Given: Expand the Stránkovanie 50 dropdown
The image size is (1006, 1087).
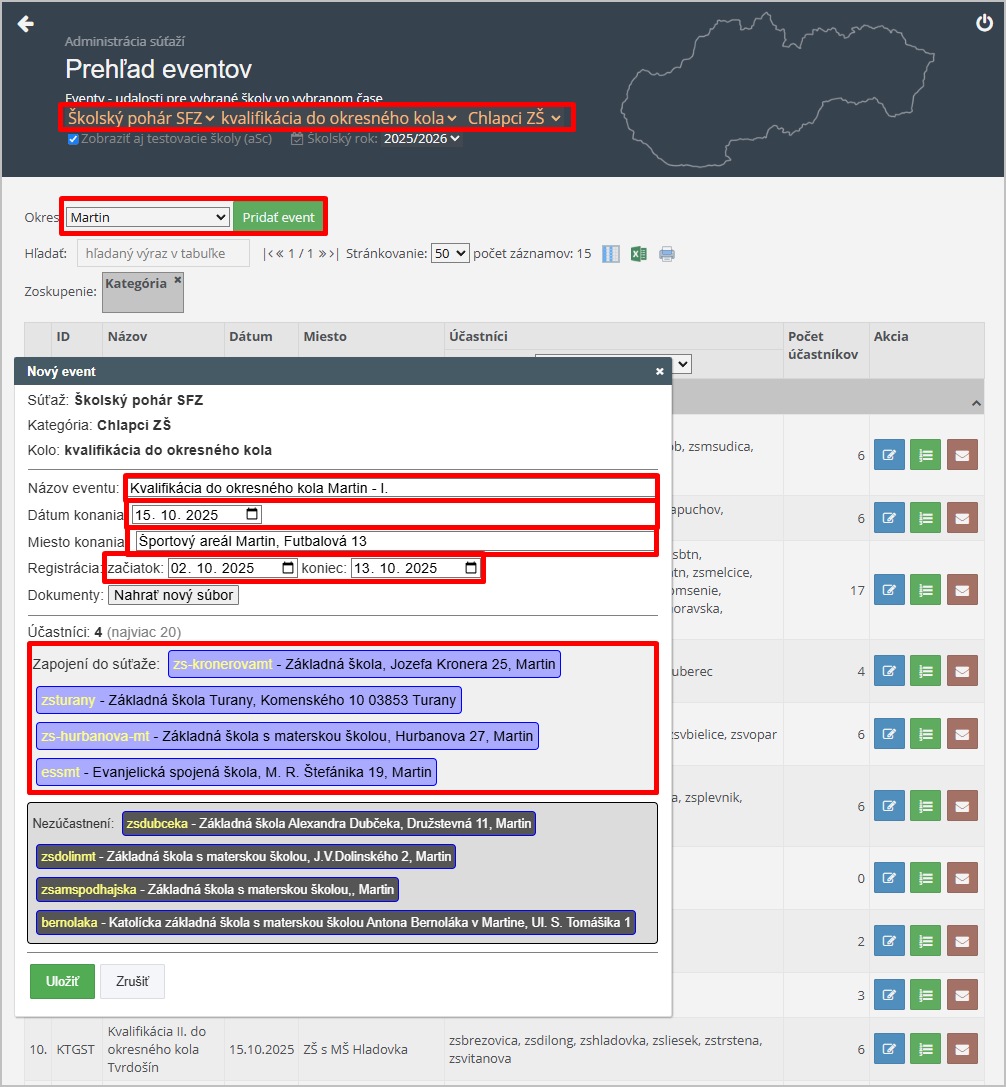Looking at the screenshot, I should 449,254.
